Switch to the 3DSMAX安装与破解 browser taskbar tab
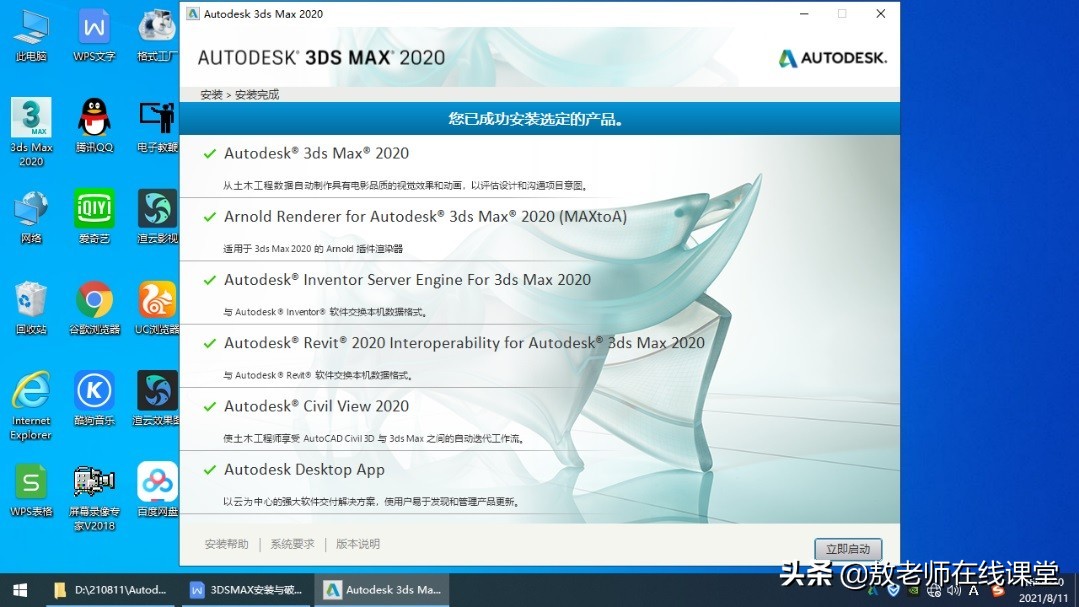This screenshot has width=1079, height=607. pos(246,590)
